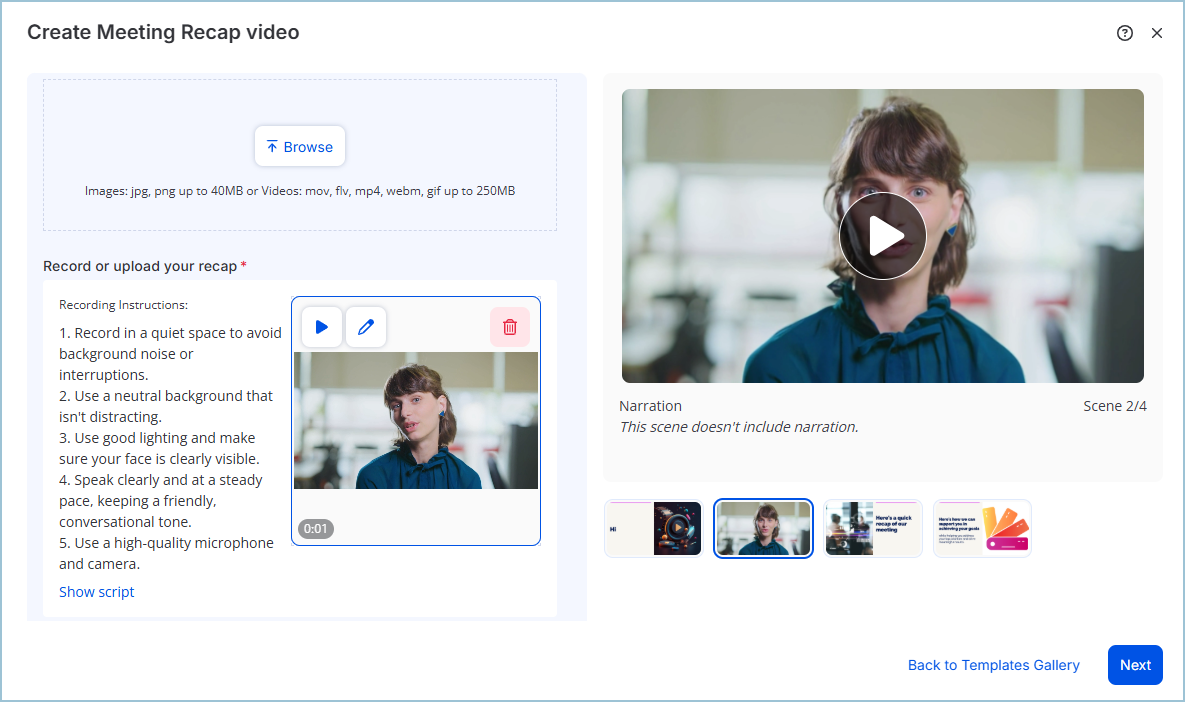Select the first 'Hi' scene thumbnail
The image size is (1185, 702).
pyautogui.click(x=652, y=528)
